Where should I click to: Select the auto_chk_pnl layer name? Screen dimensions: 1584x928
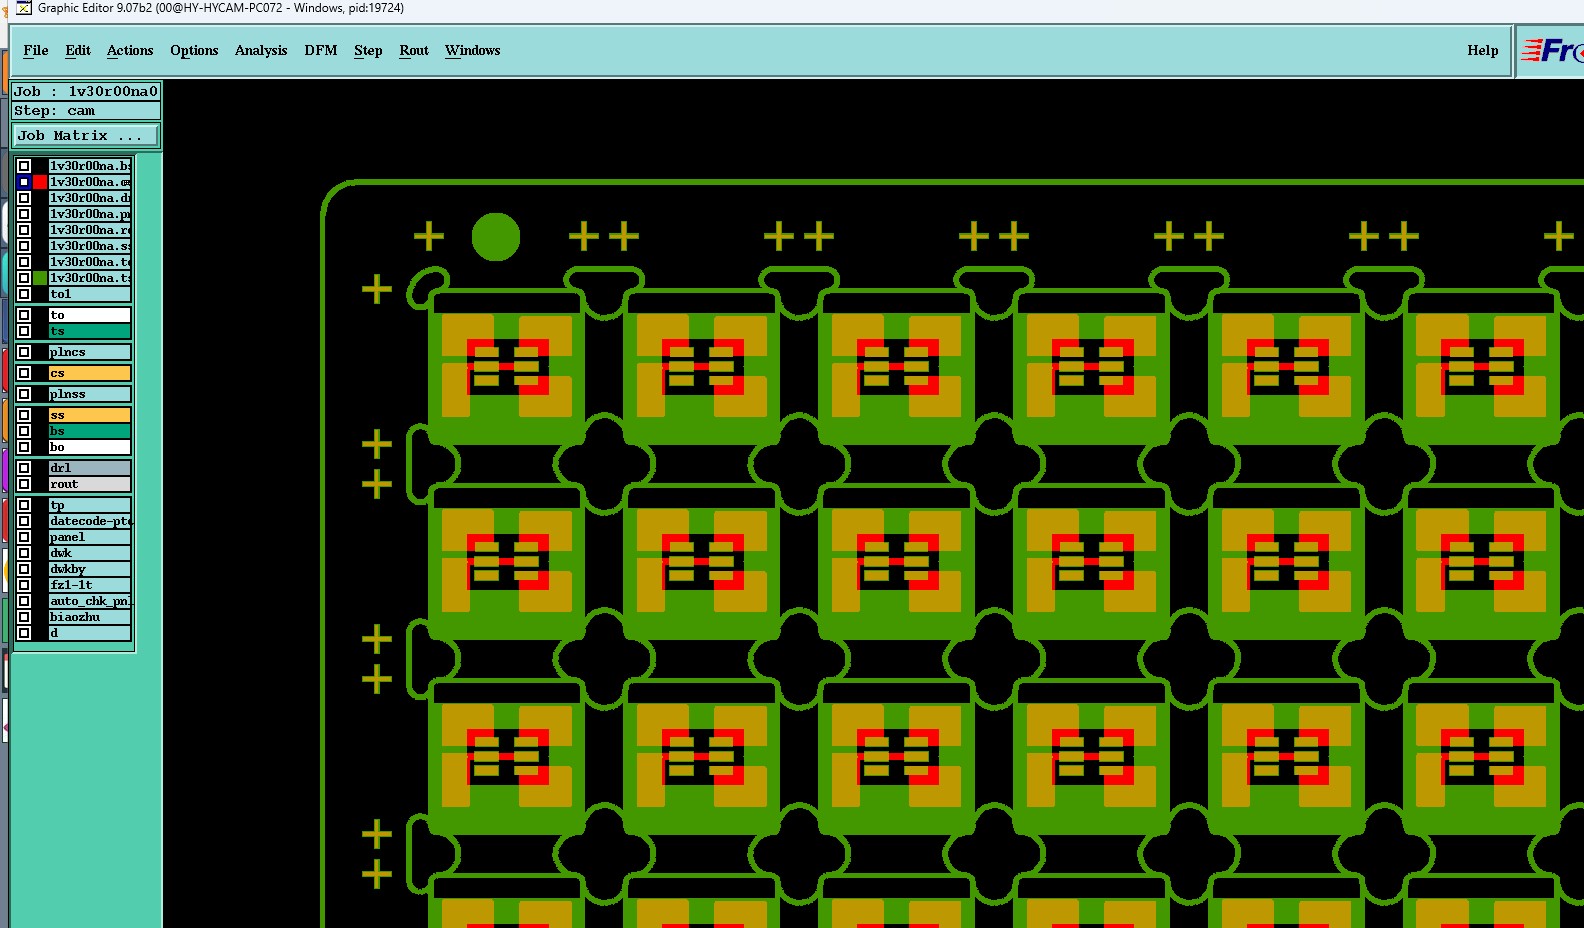point(90,601)
